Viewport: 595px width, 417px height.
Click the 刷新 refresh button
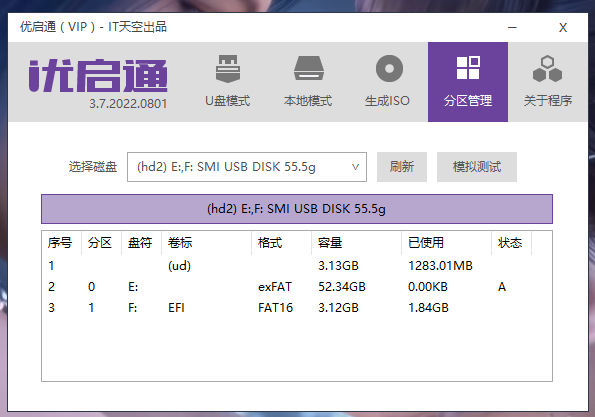tap(401, 167)
